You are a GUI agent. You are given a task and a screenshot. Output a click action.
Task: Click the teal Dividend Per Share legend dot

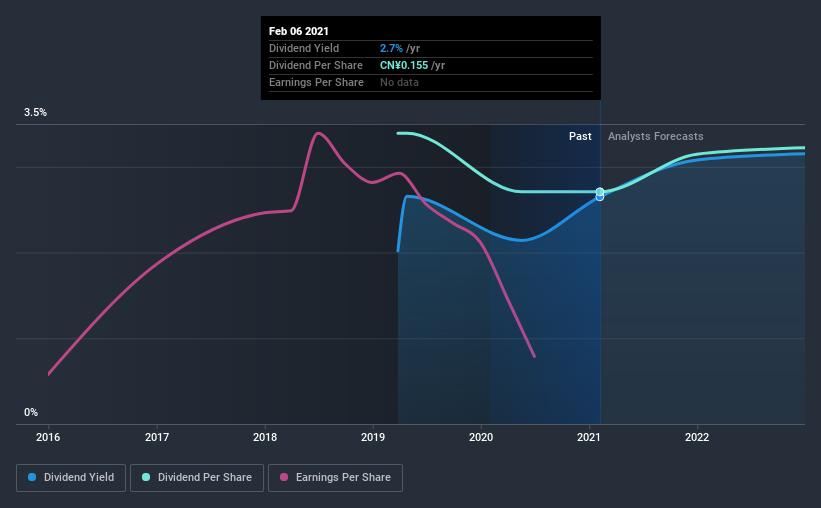click(x=146, y=477)
